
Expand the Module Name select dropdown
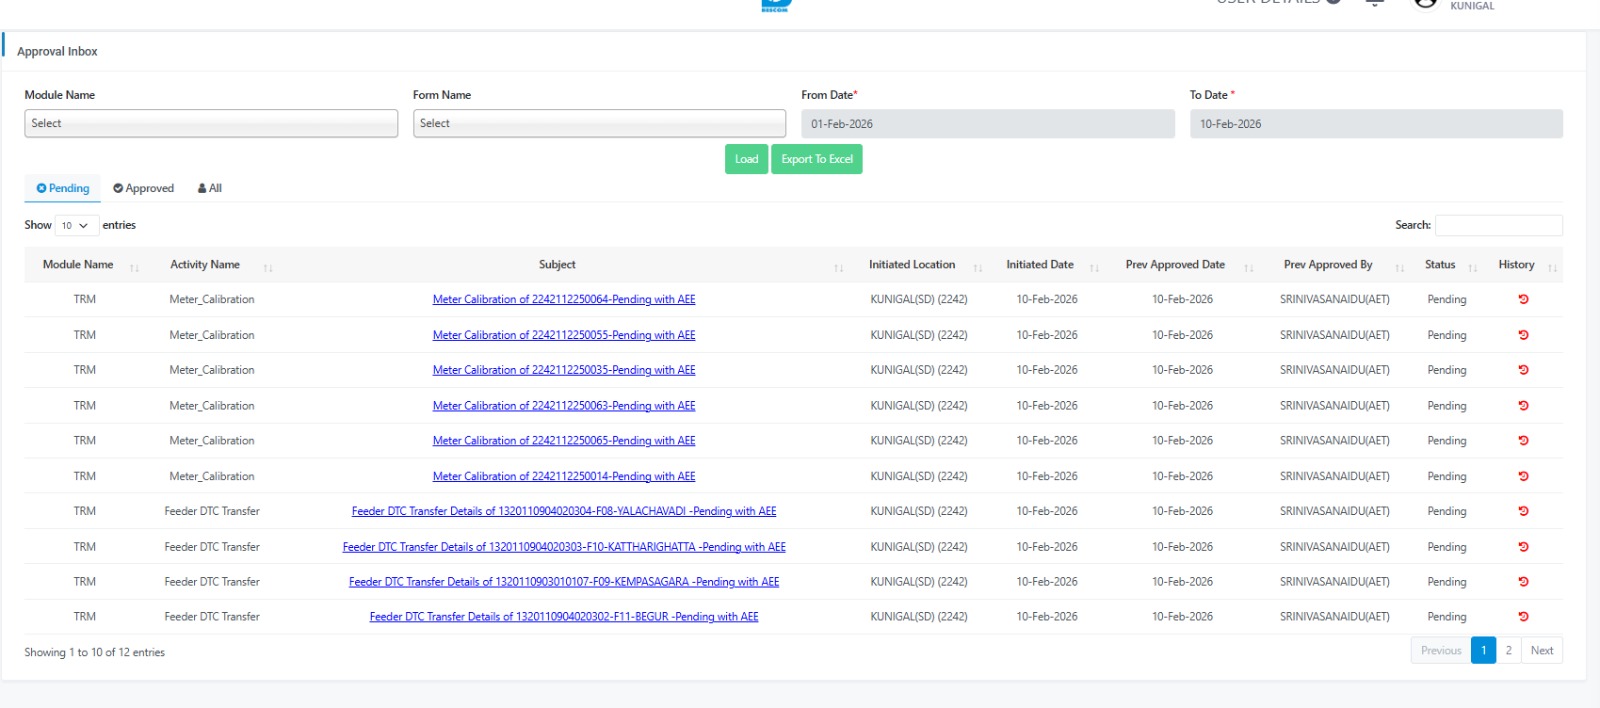point(211,123)
